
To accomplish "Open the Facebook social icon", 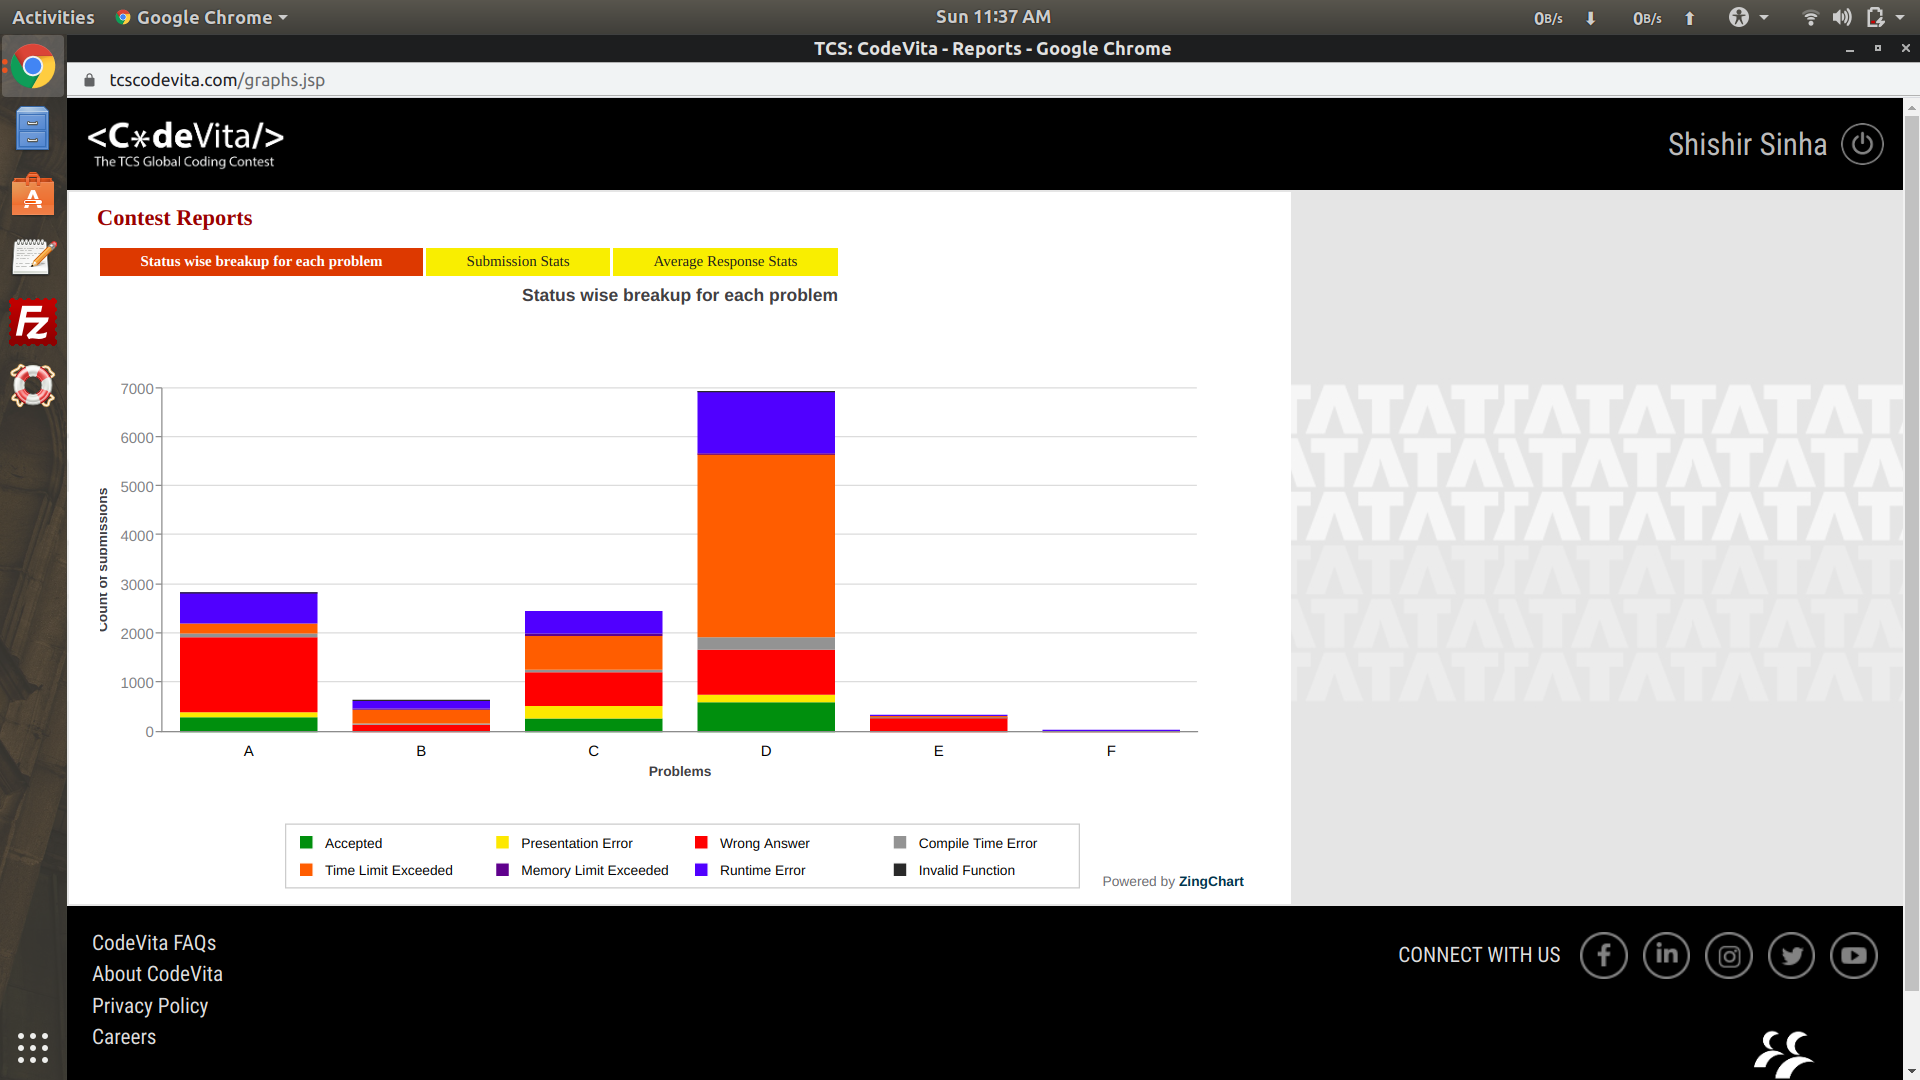I will 1603,955.
